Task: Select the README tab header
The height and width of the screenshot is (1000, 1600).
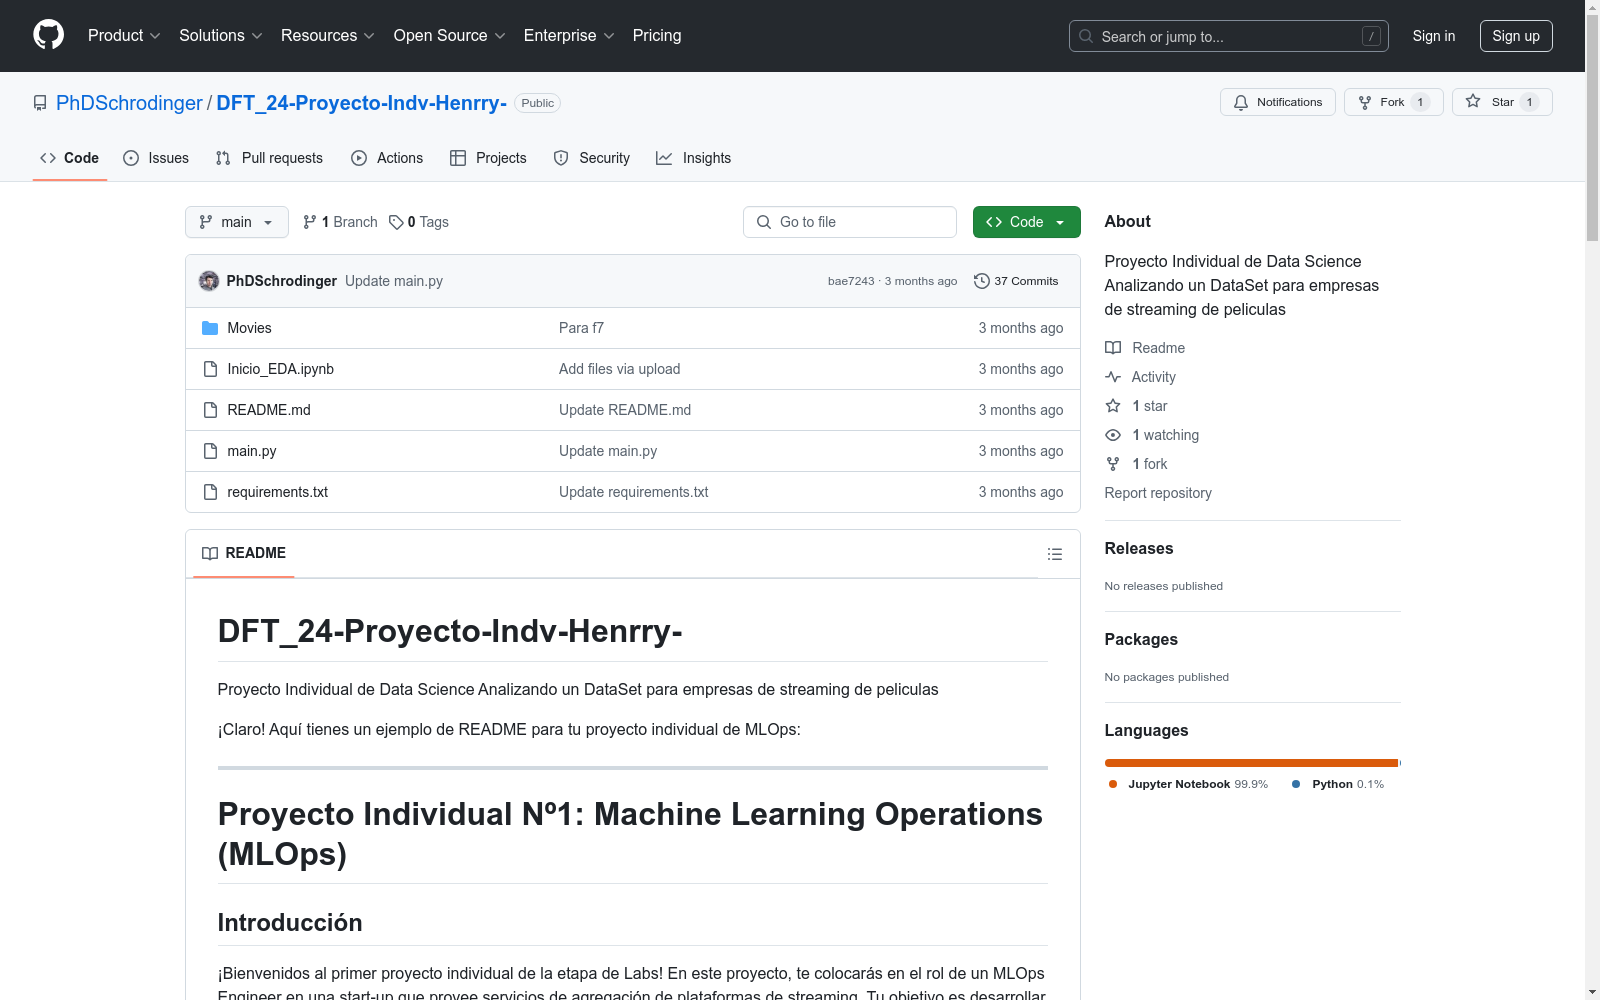Action: tap(244, 553)
